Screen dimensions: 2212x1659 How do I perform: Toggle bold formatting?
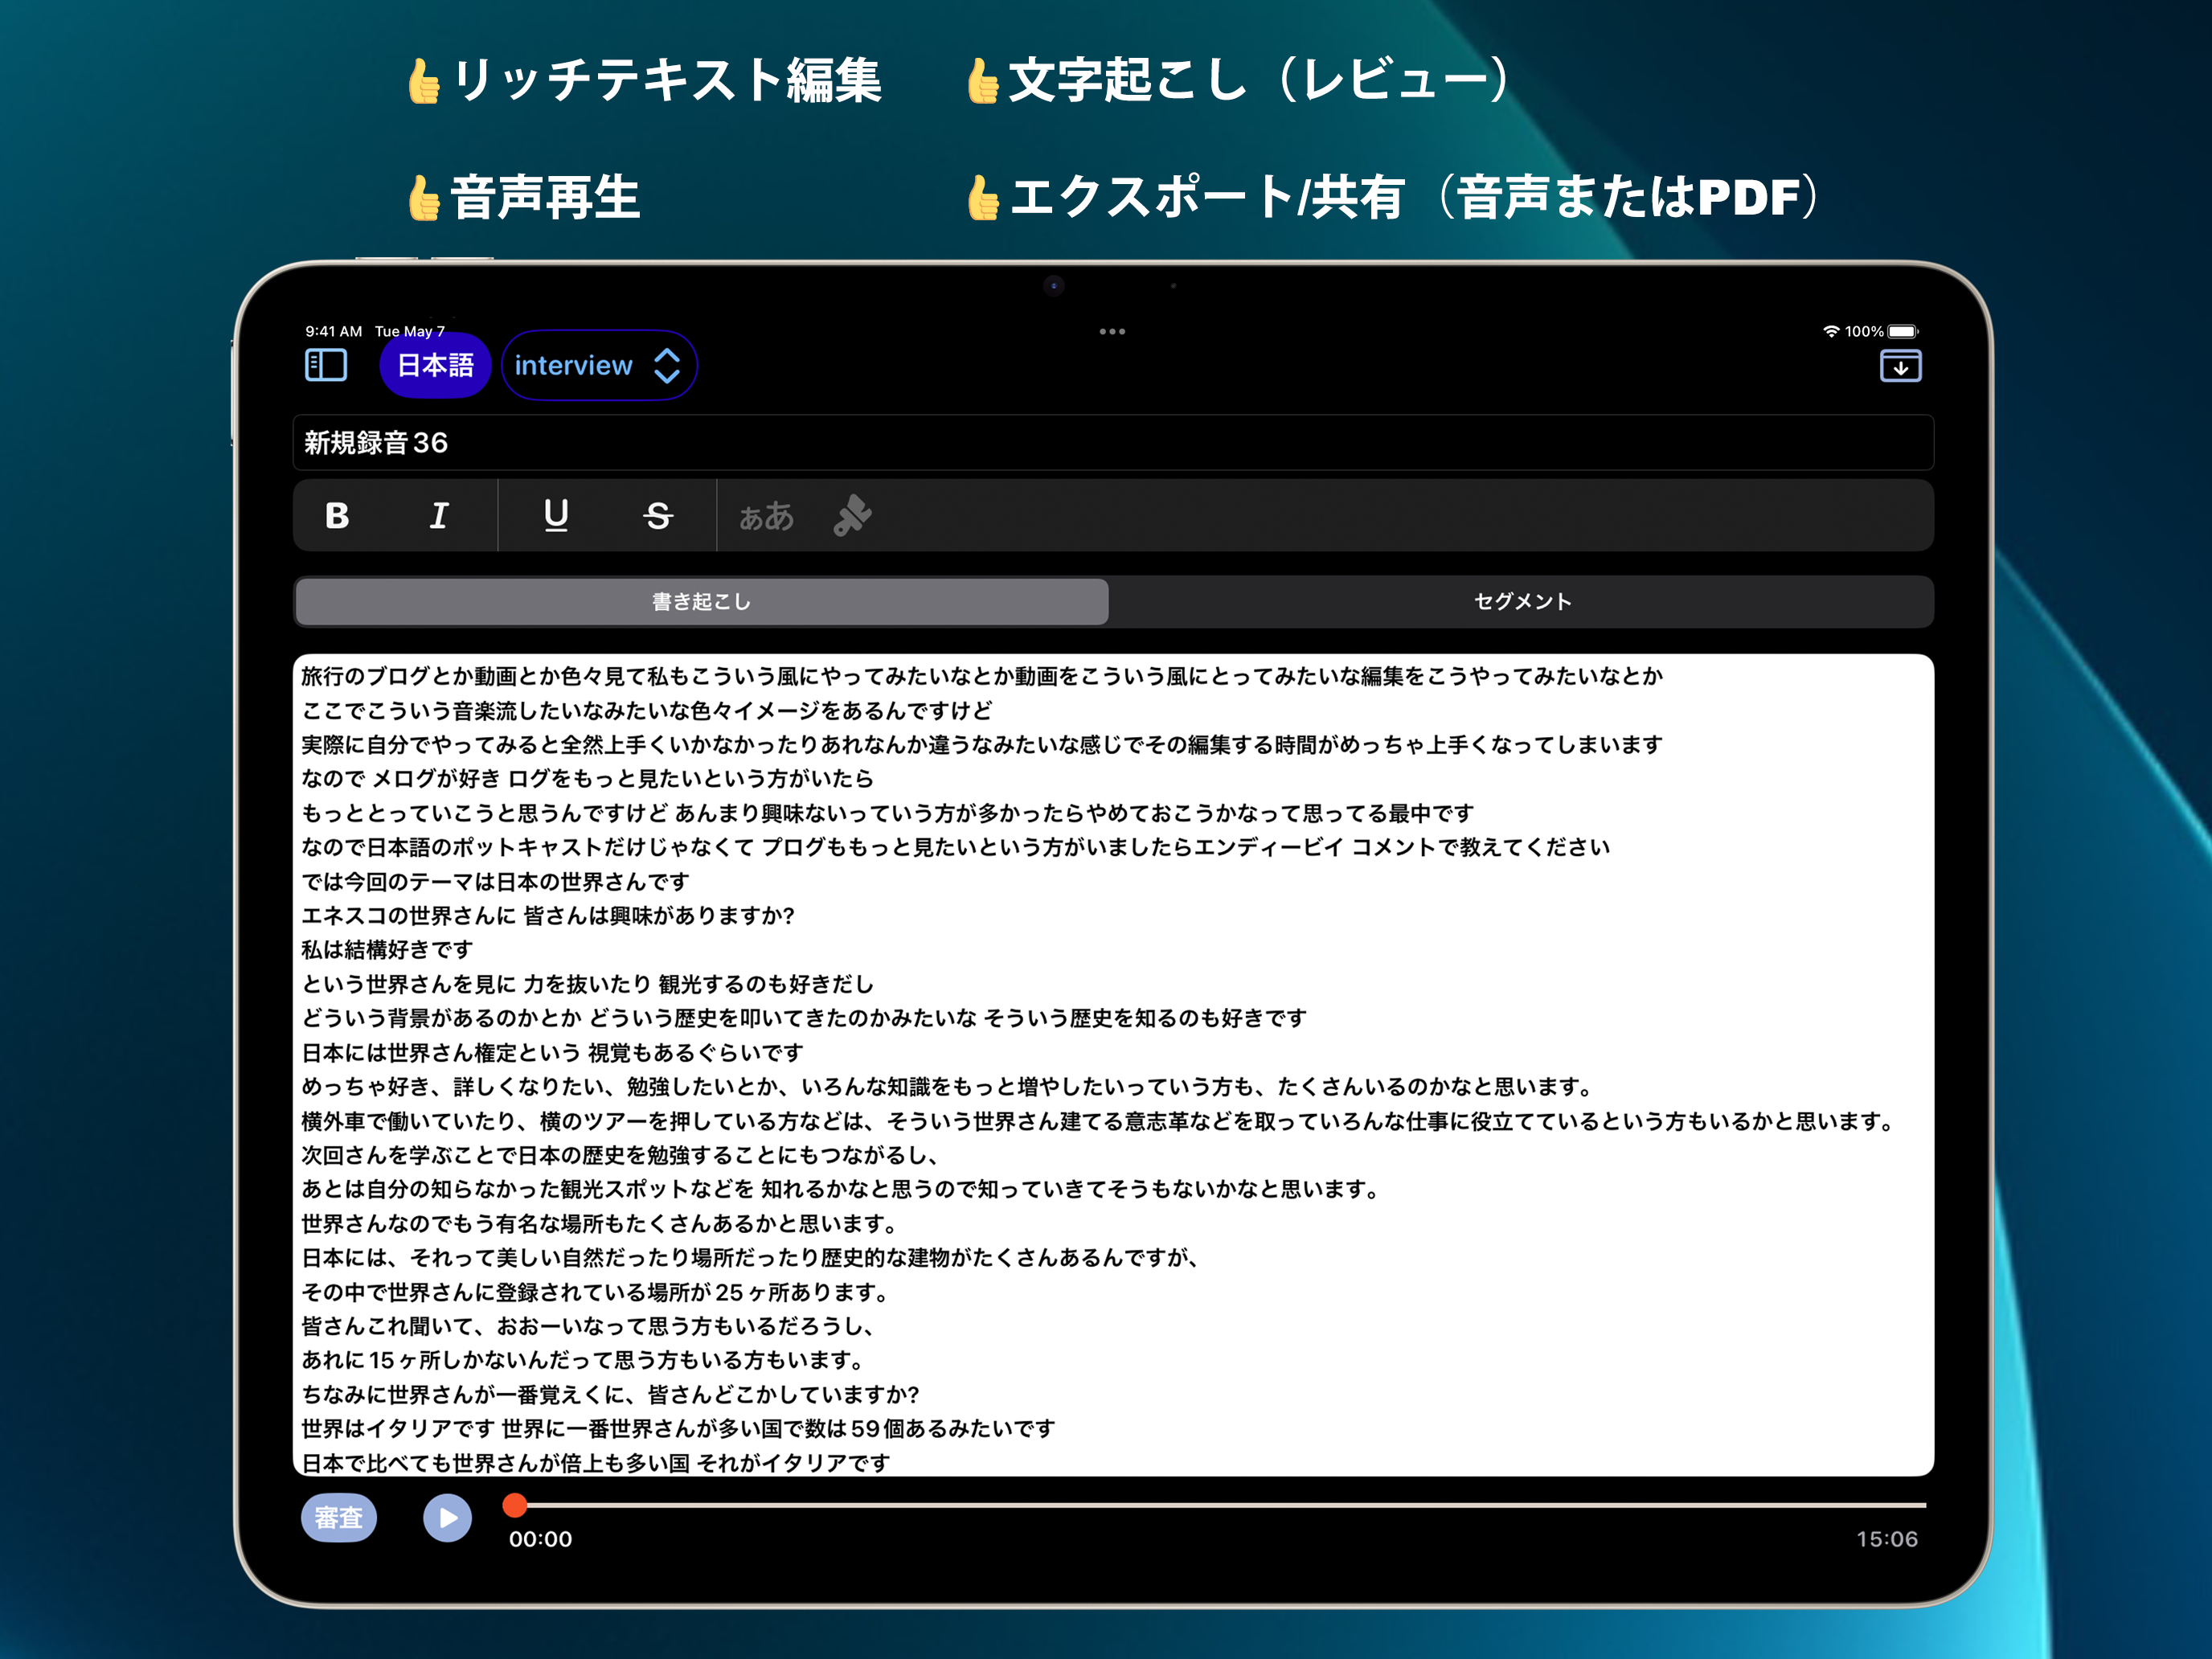point(337,515)
